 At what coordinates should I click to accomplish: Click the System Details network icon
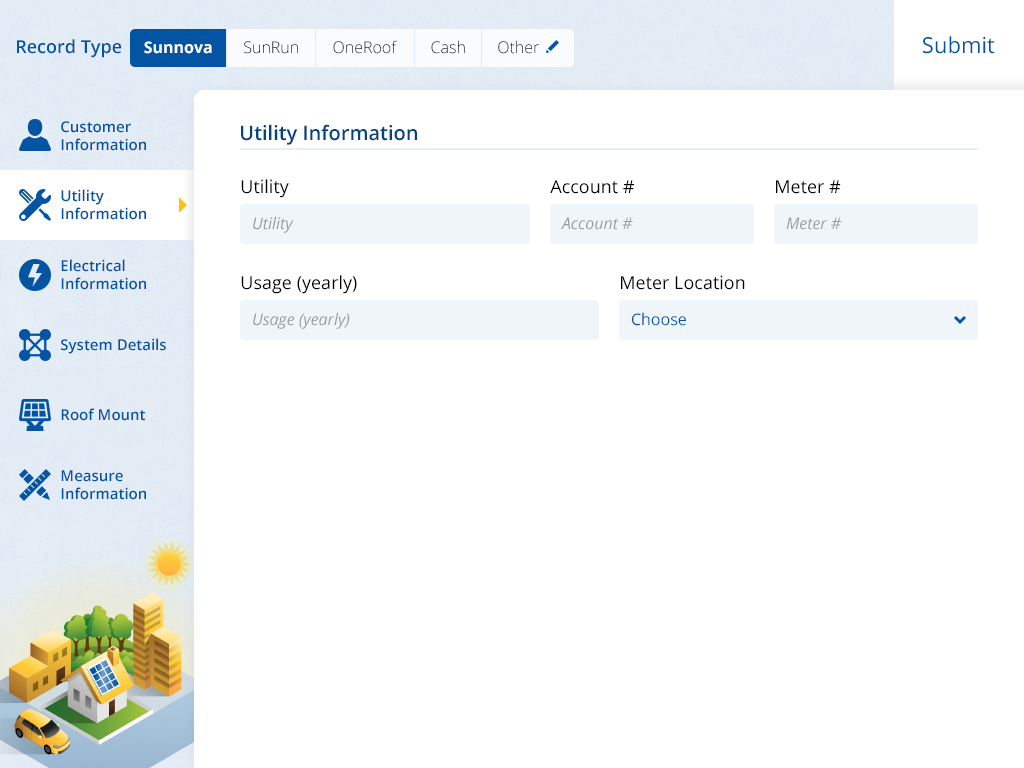pos(35,345)
